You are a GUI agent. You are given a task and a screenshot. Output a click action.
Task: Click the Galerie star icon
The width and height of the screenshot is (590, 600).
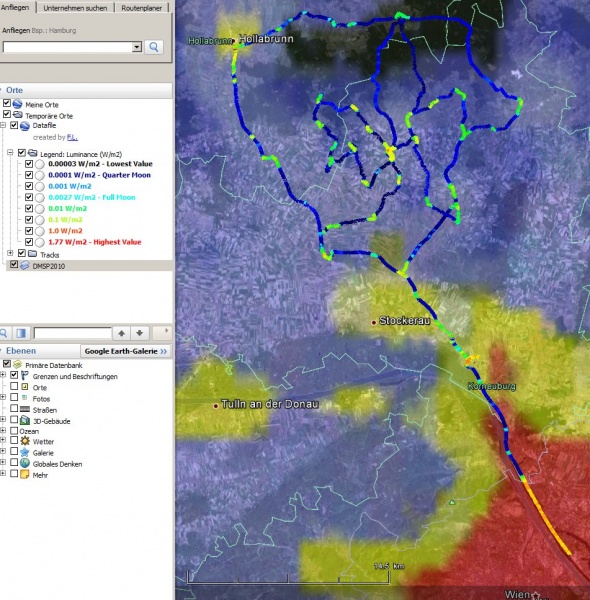point(25,452)
